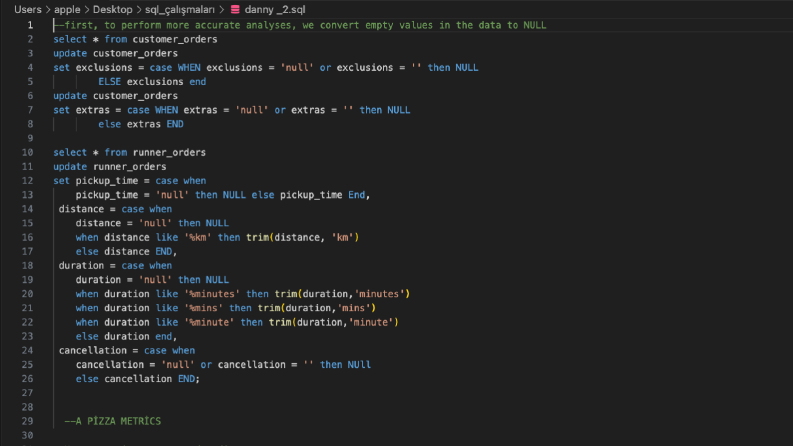Viewport: 793px width, 446px height.
Task: Place cursor in 'distance = case when' line
Action: point(115,209)
